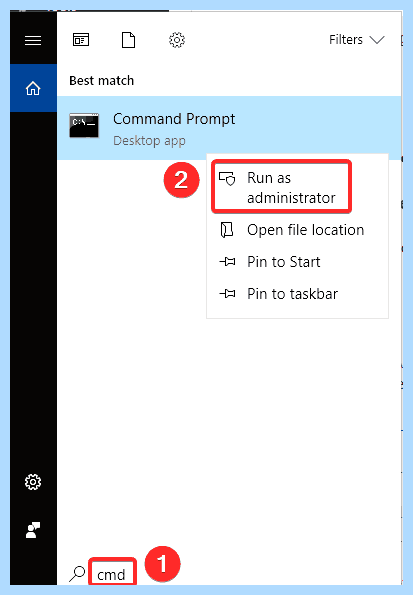Screen dimensions: 413x595
Task: Select Pin to taskbar
Action: coord(297,294)
